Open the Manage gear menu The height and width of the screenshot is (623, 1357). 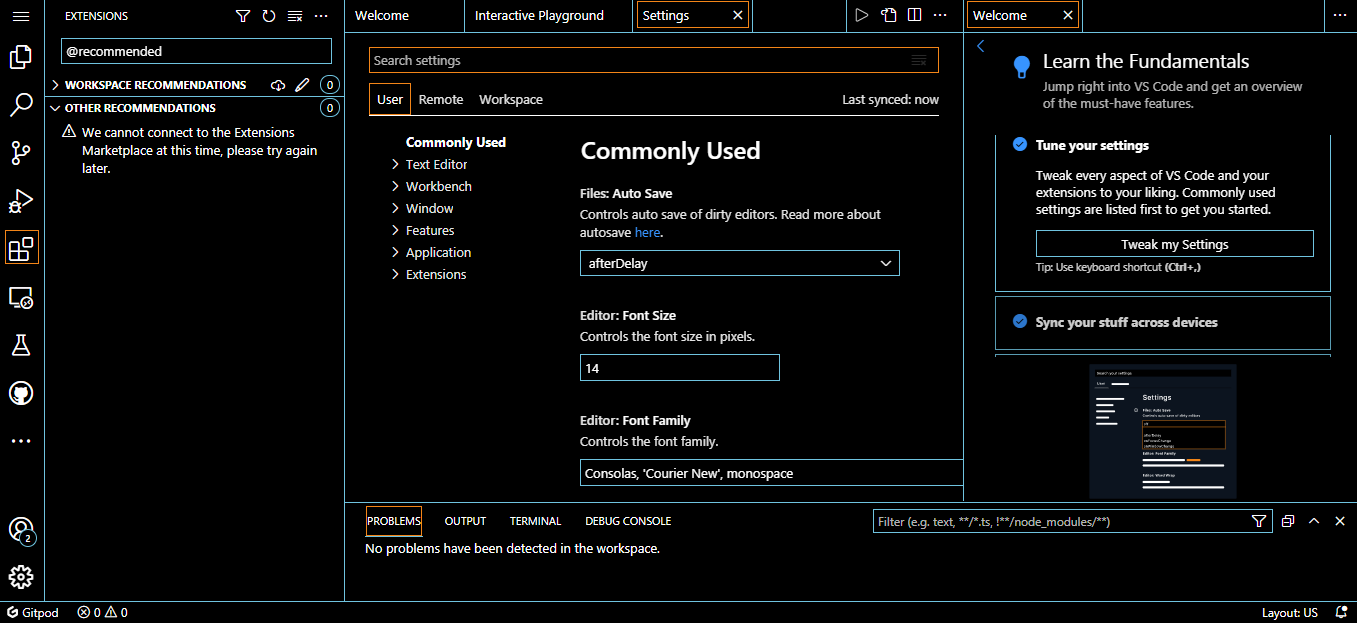pos(21,577)
